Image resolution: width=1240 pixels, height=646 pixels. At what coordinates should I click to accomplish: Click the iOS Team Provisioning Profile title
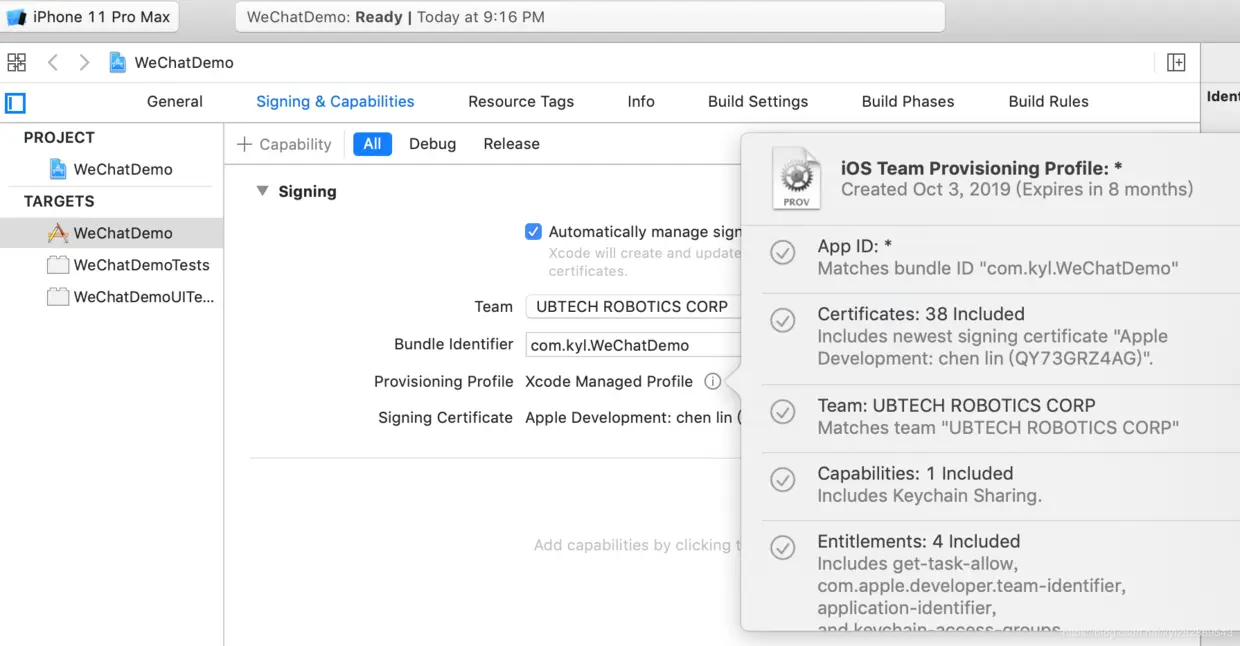[981, 168]
